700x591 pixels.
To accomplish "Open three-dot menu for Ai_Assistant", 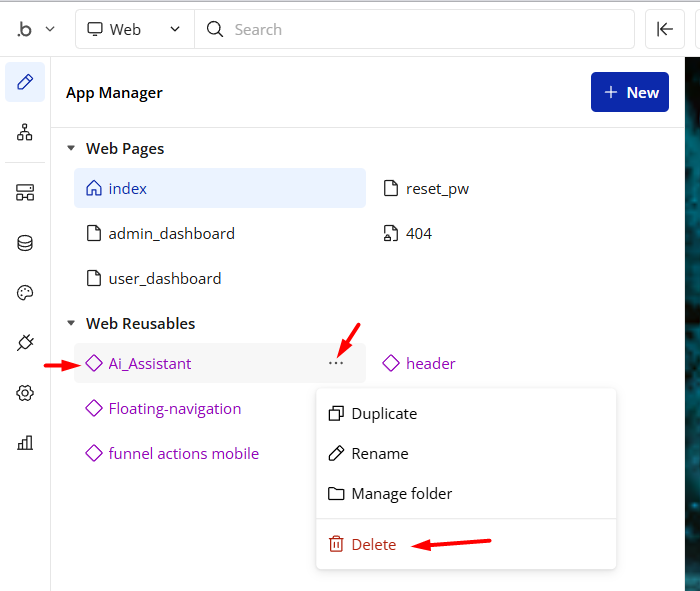I will pyautogui.click(x=336, y=363).
